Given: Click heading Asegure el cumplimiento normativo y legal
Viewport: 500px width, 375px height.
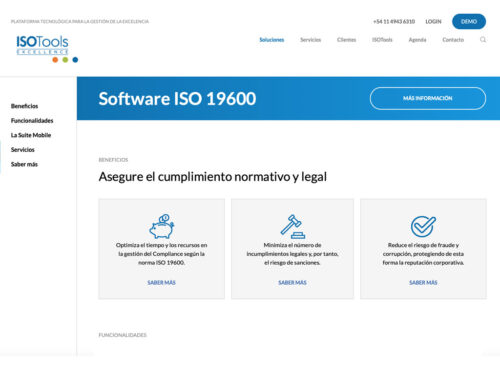Looking at the screenshot, I should click(x=213, y=177).
